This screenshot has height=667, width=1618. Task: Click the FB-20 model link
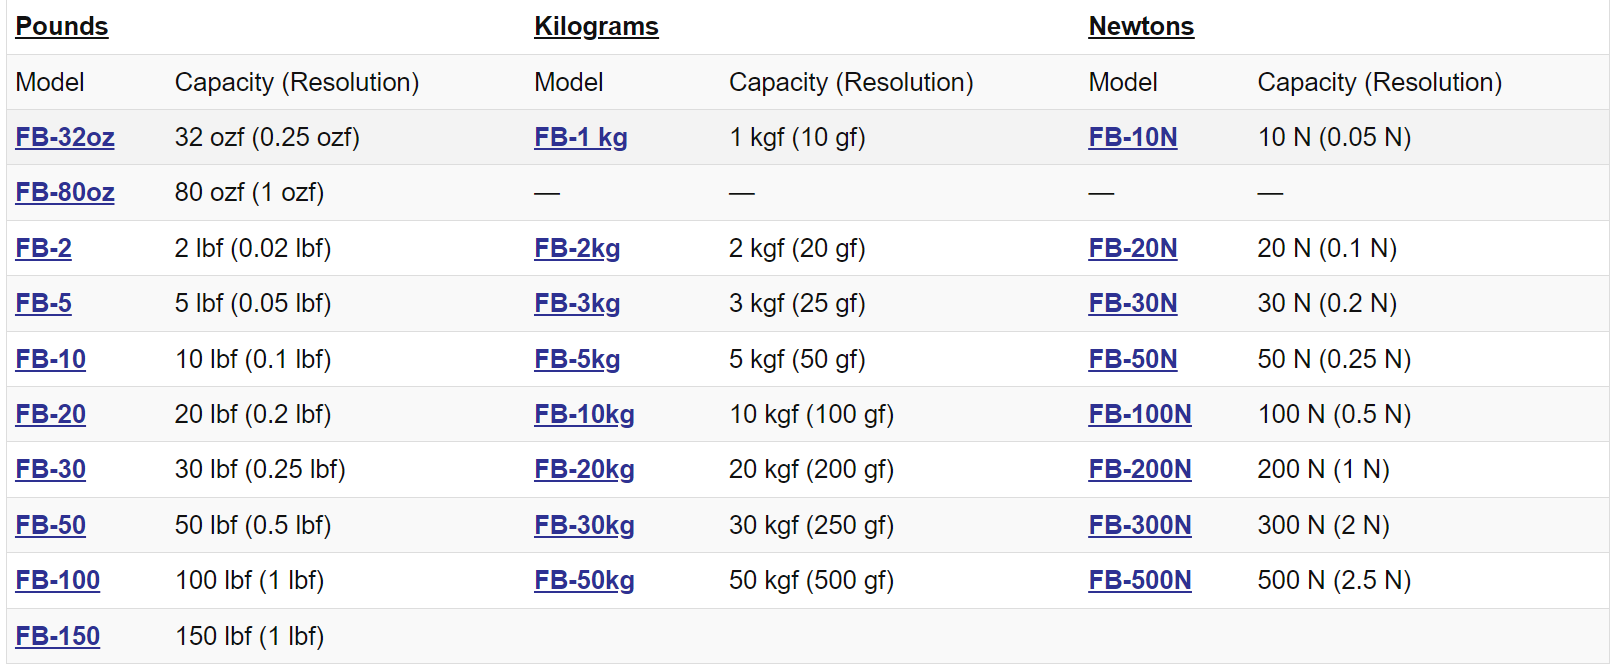pos(51,414)
